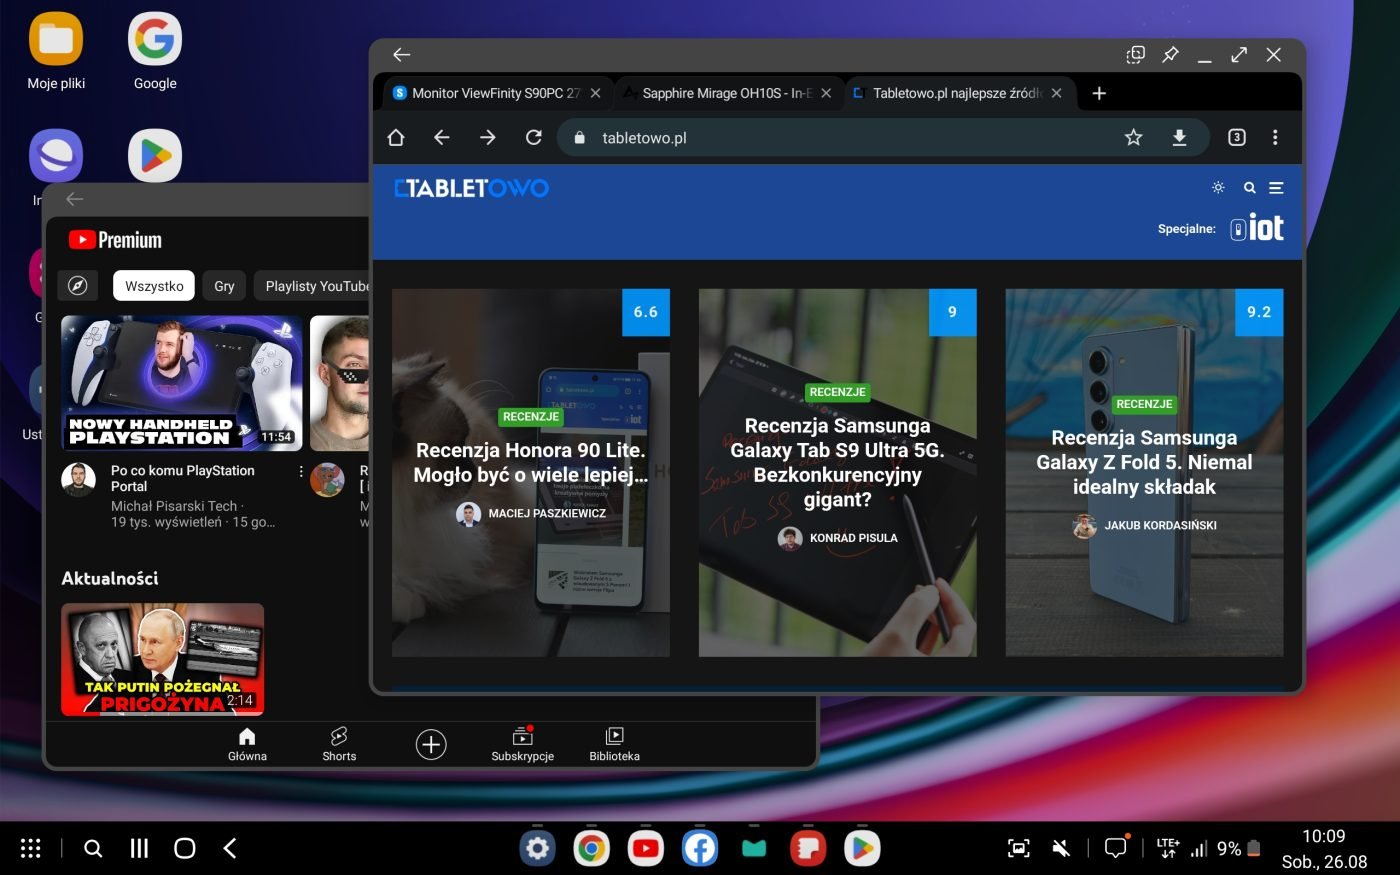
Task: Open Chrome home page button
Action: point(396,138)
